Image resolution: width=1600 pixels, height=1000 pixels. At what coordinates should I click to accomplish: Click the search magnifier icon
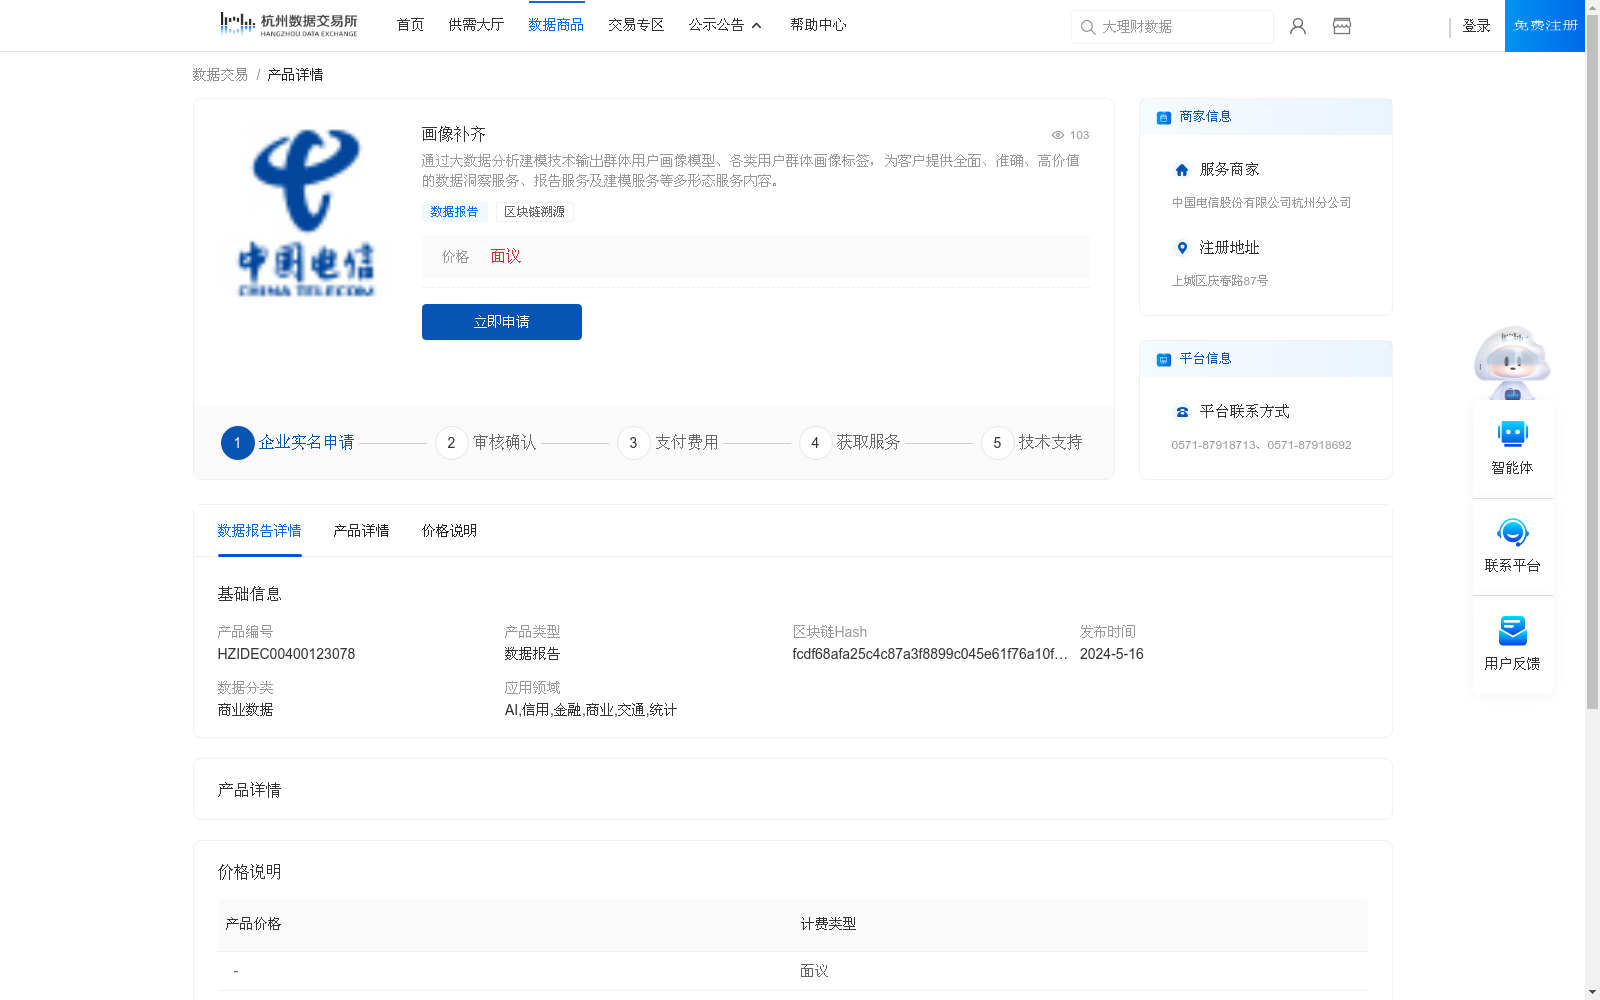coord(1088,27)
